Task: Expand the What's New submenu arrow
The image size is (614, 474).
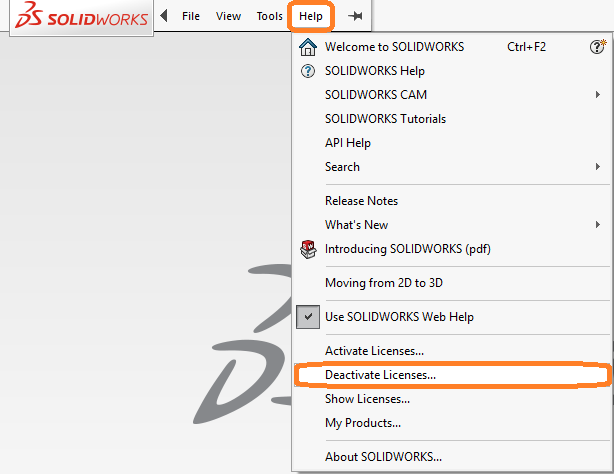Action: point(597,225)
